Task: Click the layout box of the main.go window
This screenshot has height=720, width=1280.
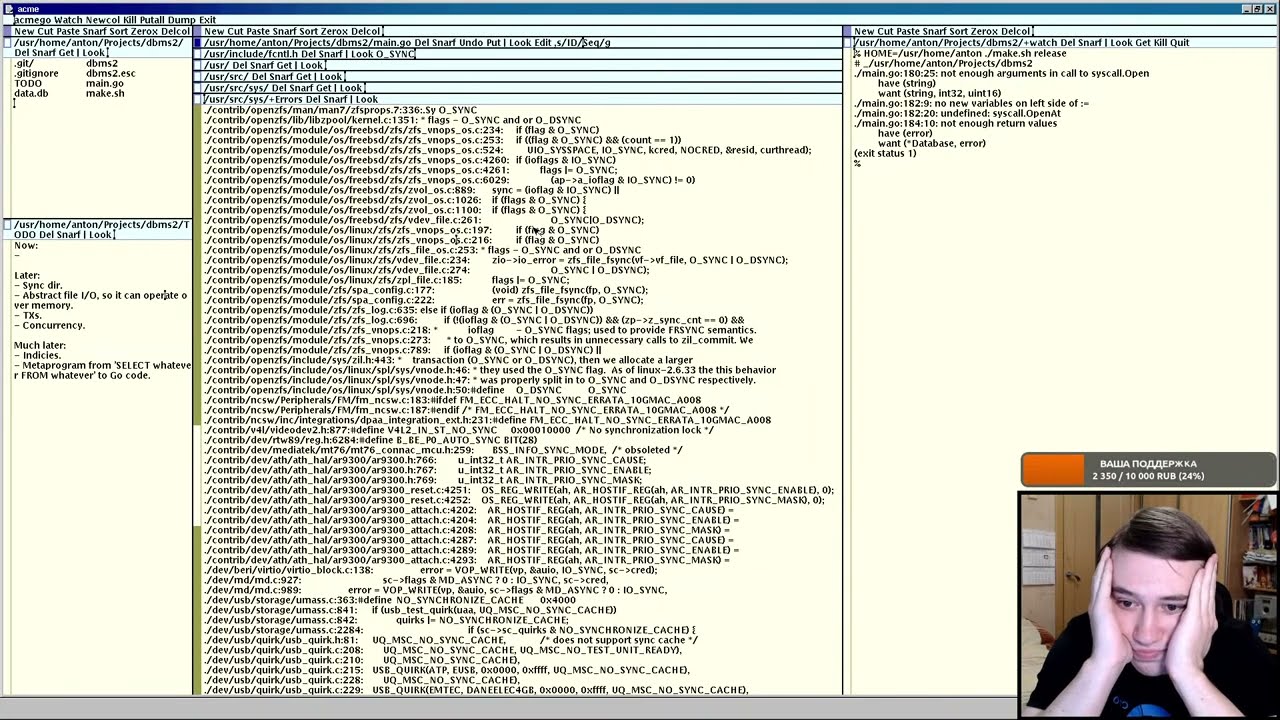Action: tap(198, 43)
